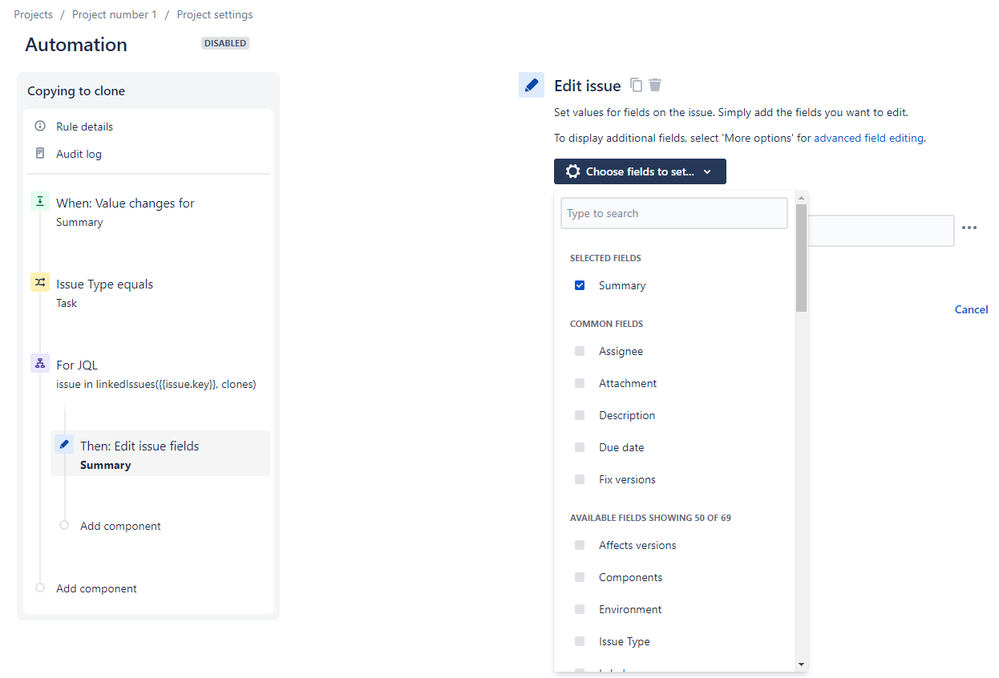Focus the Type to search field
Image resolution: width=999 pixels, height=678 pixels.
point(674,213)
